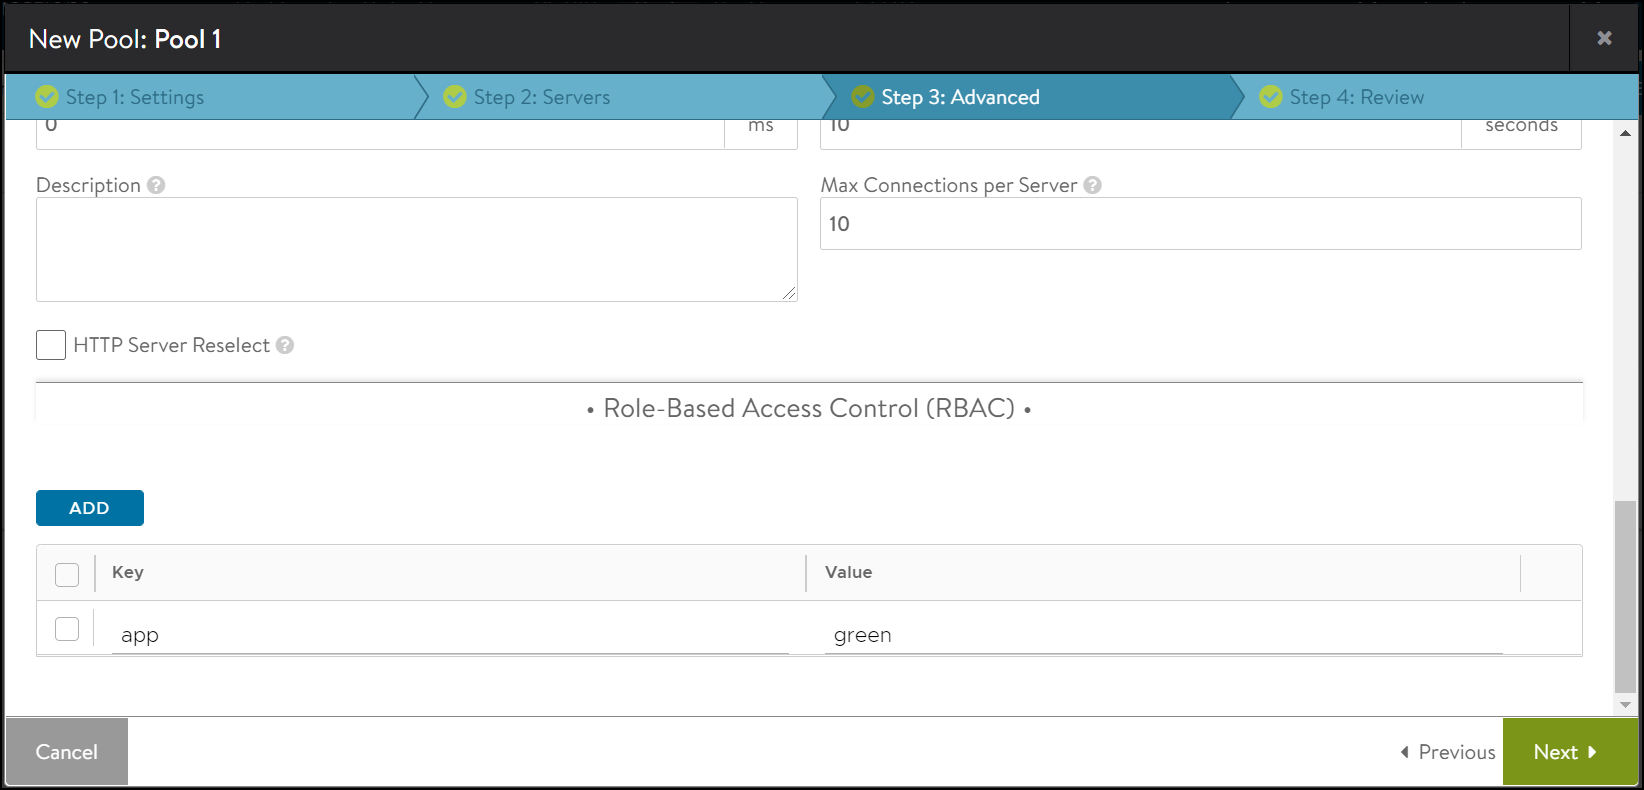1644x790 pixels.
Task: Click green checkmark icon on Step 4
Action: point(1271,97)
